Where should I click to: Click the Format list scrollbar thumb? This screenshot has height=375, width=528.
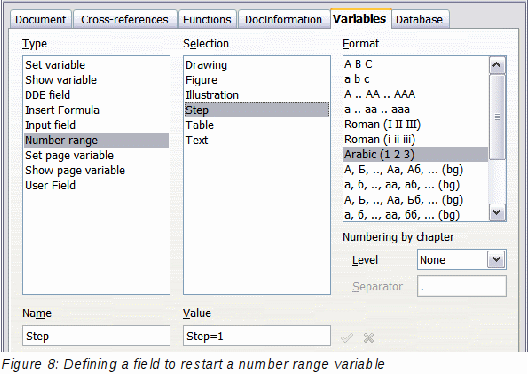(497, 117)
